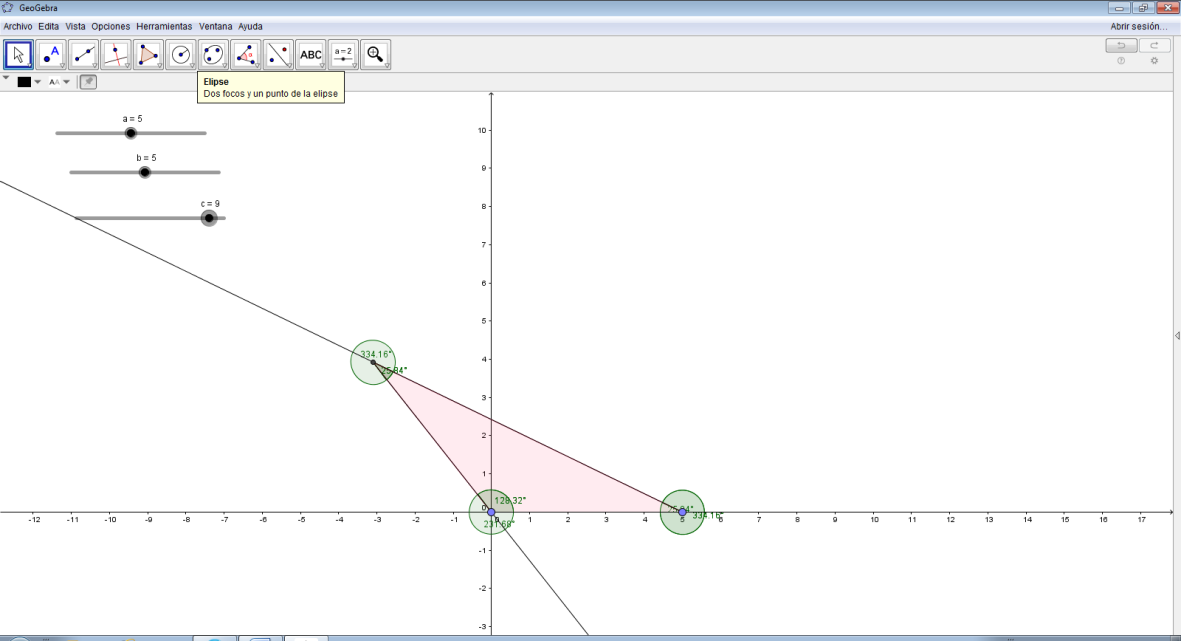Select the Polygon tool

[148, 55]
